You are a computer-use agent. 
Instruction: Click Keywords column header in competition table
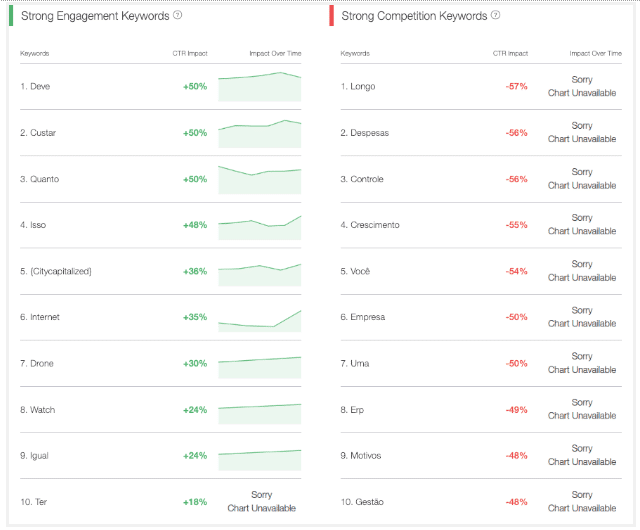click(355, 53)
